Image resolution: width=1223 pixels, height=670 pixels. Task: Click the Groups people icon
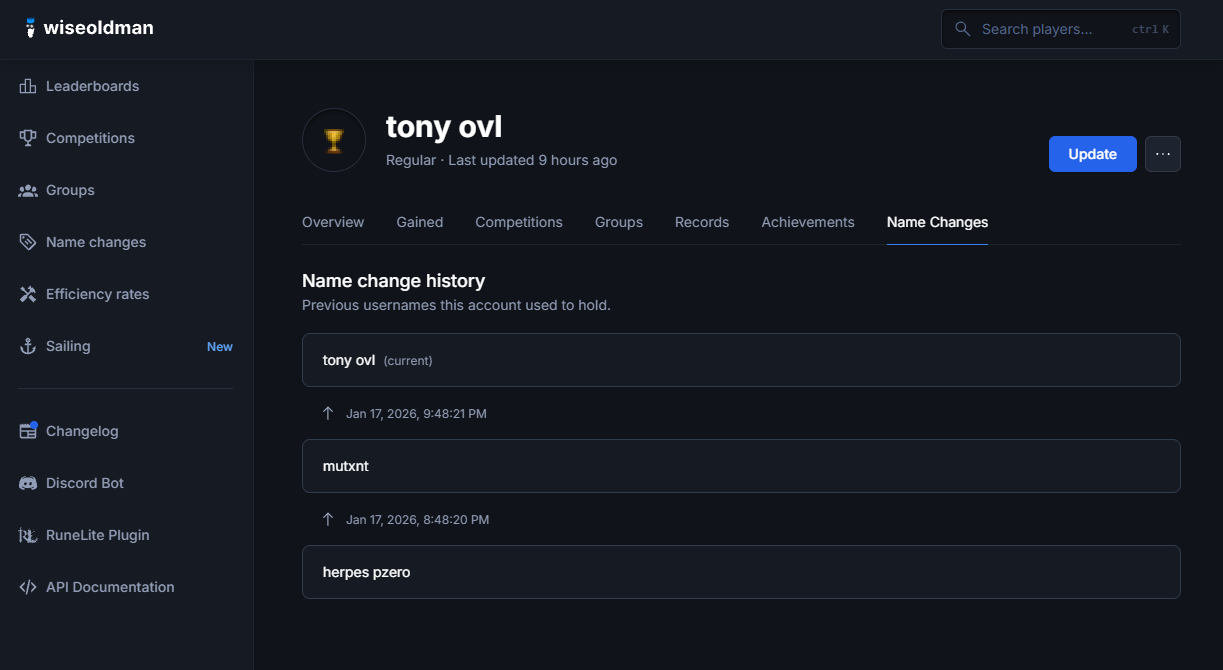tap(27, 190)
